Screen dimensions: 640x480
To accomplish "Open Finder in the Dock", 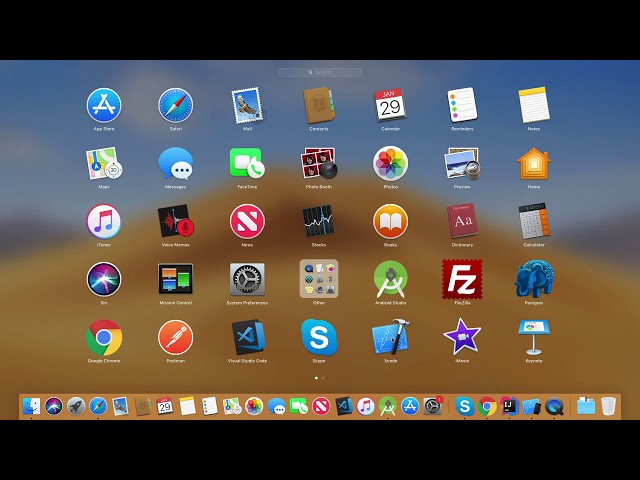I will pos(31,406).
